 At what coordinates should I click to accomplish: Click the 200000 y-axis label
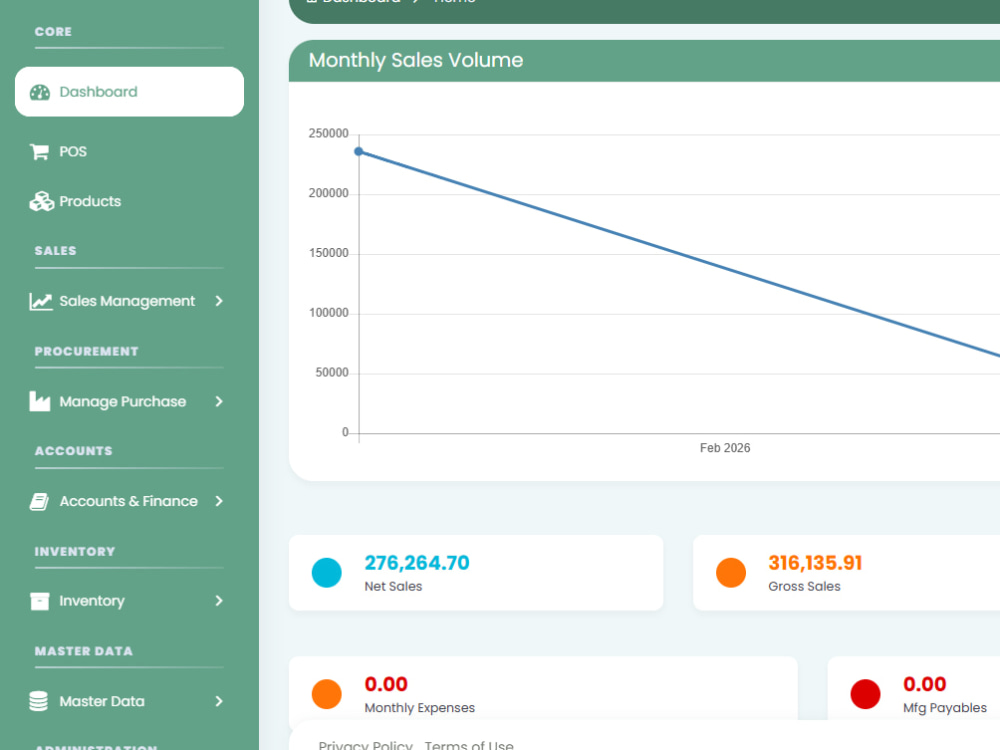[328, 193]
